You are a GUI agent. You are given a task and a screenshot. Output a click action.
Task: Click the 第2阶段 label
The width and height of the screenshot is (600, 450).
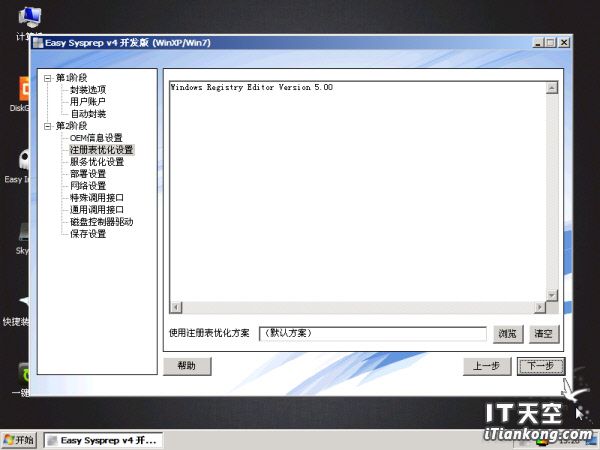coord(72,126)
